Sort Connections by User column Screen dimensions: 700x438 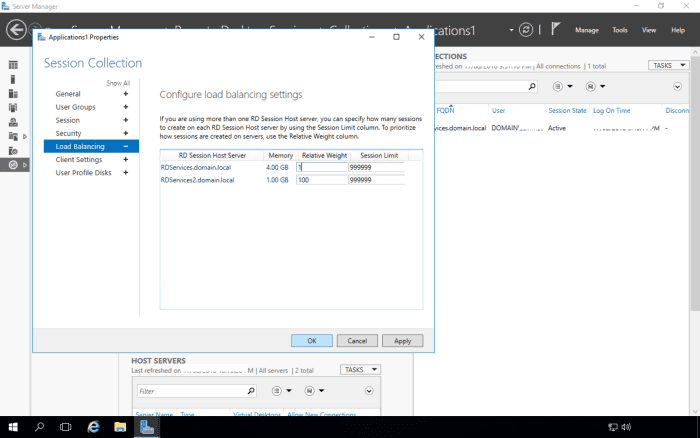tap(498, 110)
